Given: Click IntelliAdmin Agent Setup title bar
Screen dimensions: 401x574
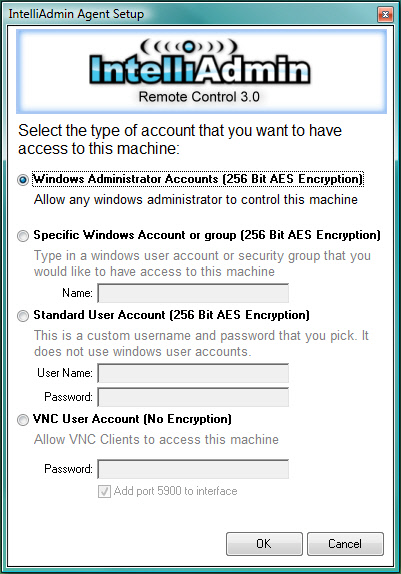Looking at the screenshot, I should click(x=190, y=14).
